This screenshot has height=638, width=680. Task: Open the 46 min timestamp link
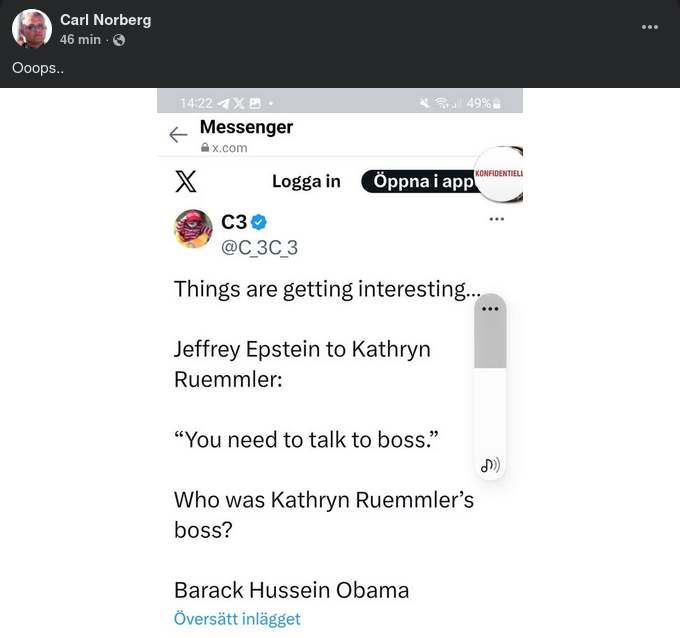point(80,40)
